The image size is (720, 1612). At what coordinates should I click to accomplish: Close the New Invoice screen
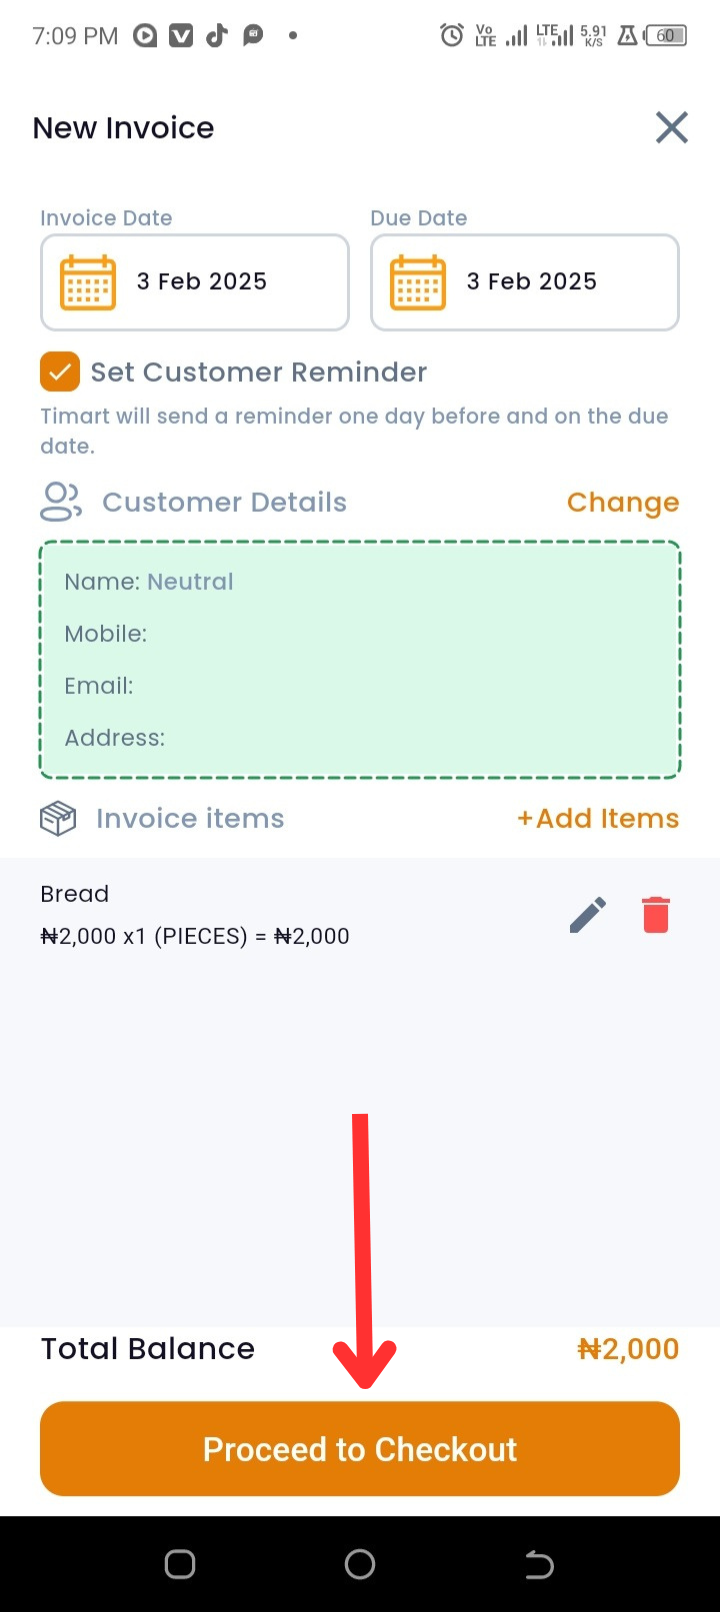coord(671,128)
